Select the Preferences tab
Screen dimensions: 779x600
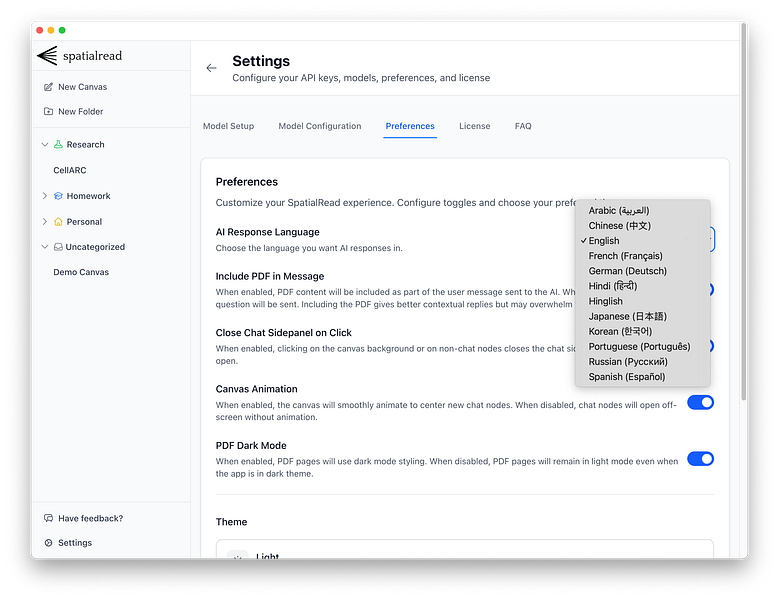(410, 126)
